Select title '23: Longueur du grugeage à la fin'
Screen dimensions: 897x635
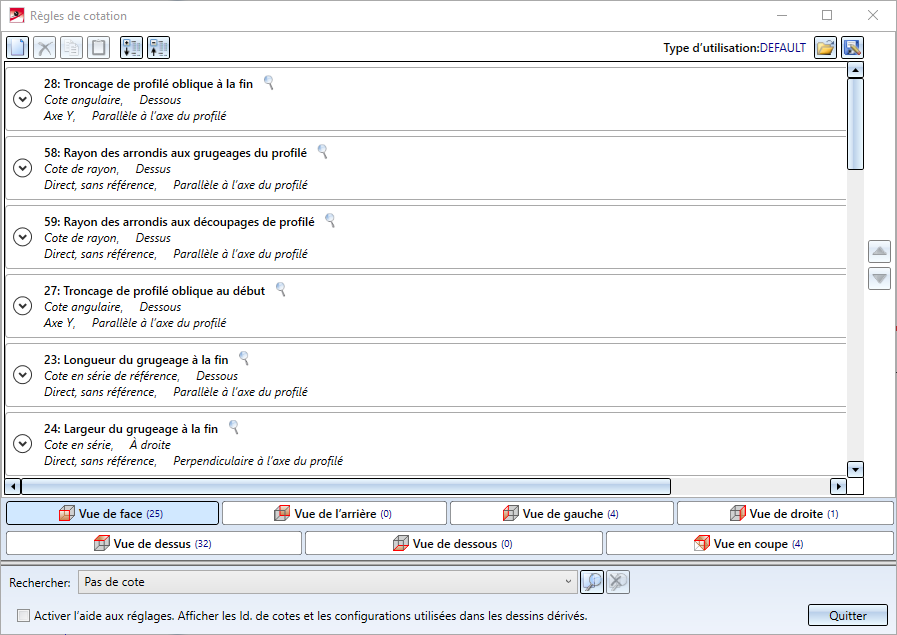click(136, 360)
